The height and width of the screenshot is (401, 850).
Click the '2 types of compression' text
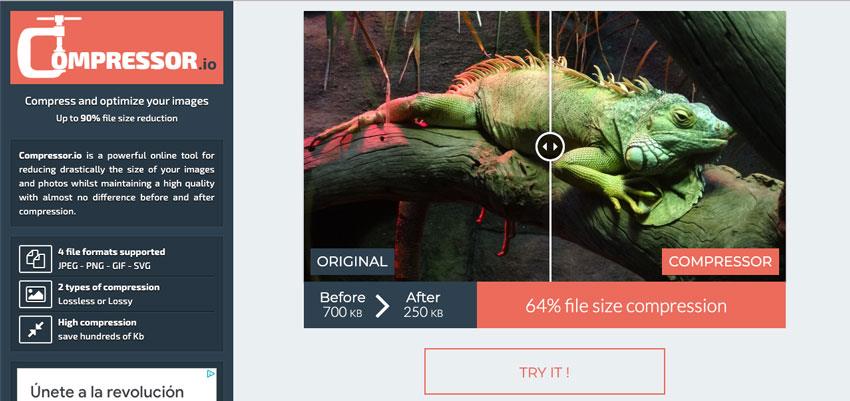(x=109, y=287)
